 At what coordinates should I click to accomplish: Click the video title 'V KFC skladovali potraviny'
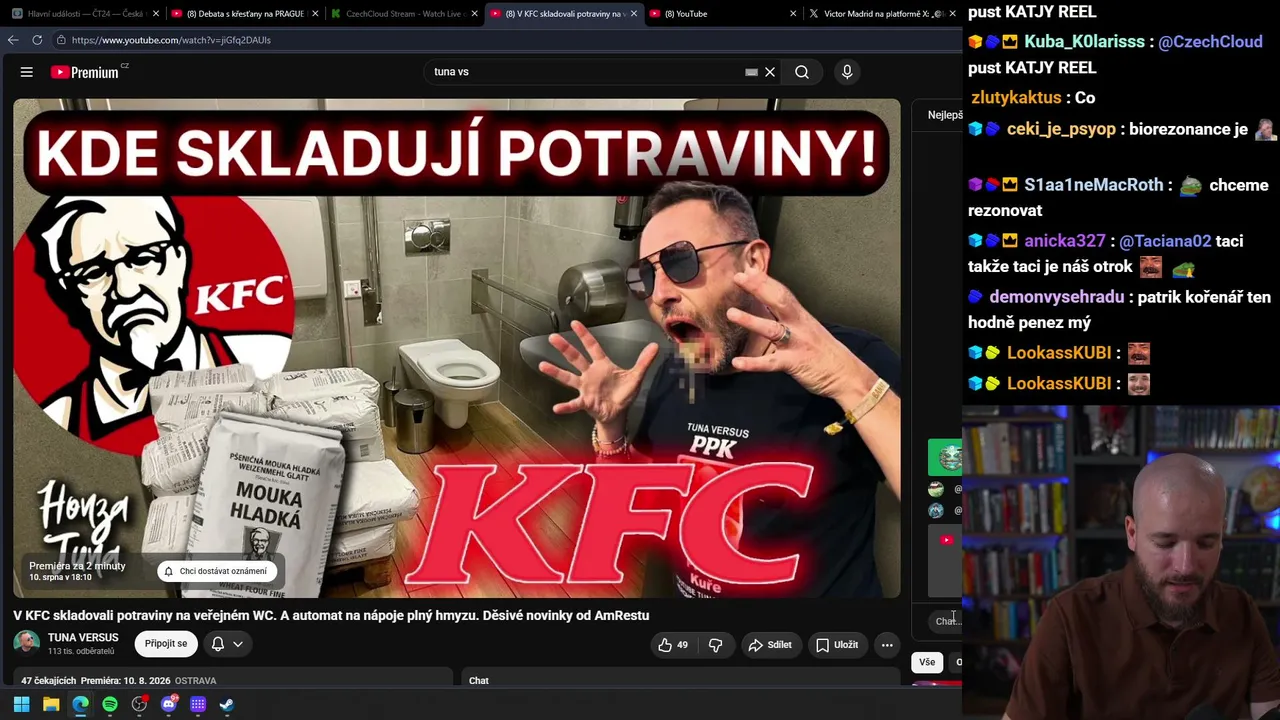tap(331, 616)
